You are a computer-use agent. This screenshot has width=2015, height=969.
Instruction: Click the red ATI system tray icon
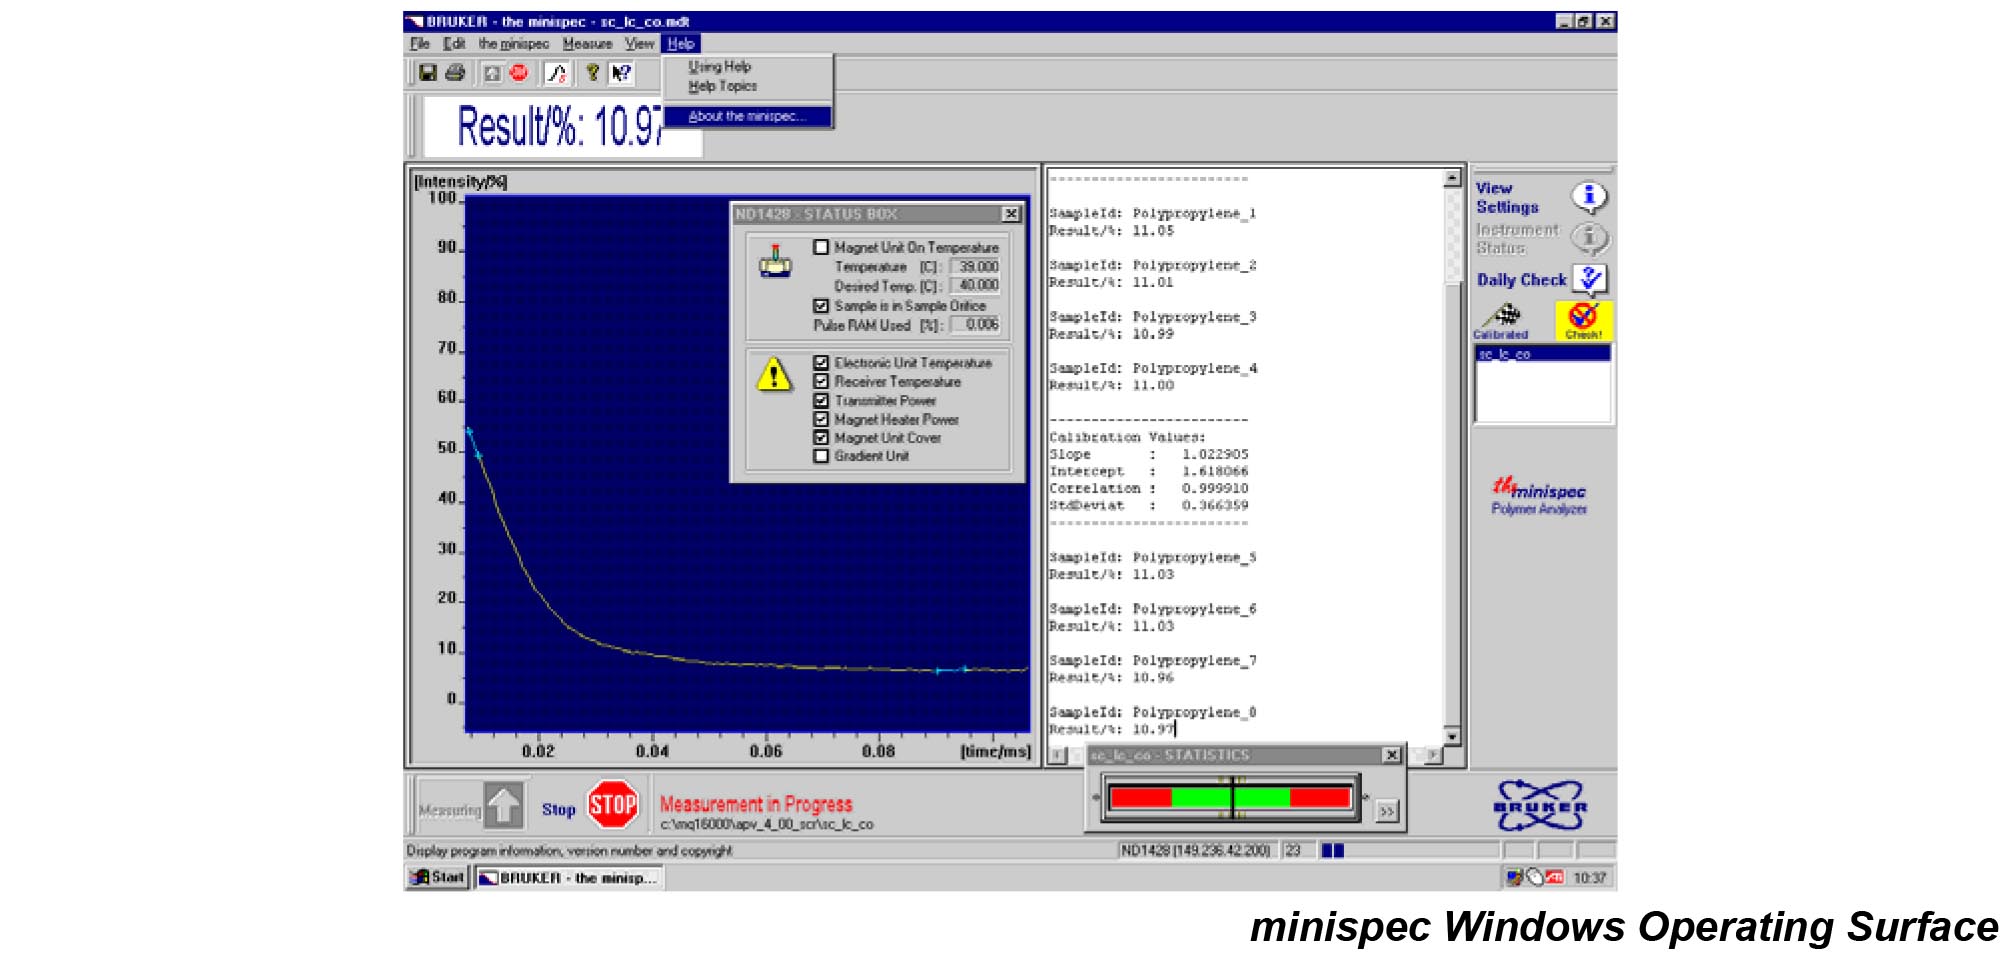[1554, 877]
